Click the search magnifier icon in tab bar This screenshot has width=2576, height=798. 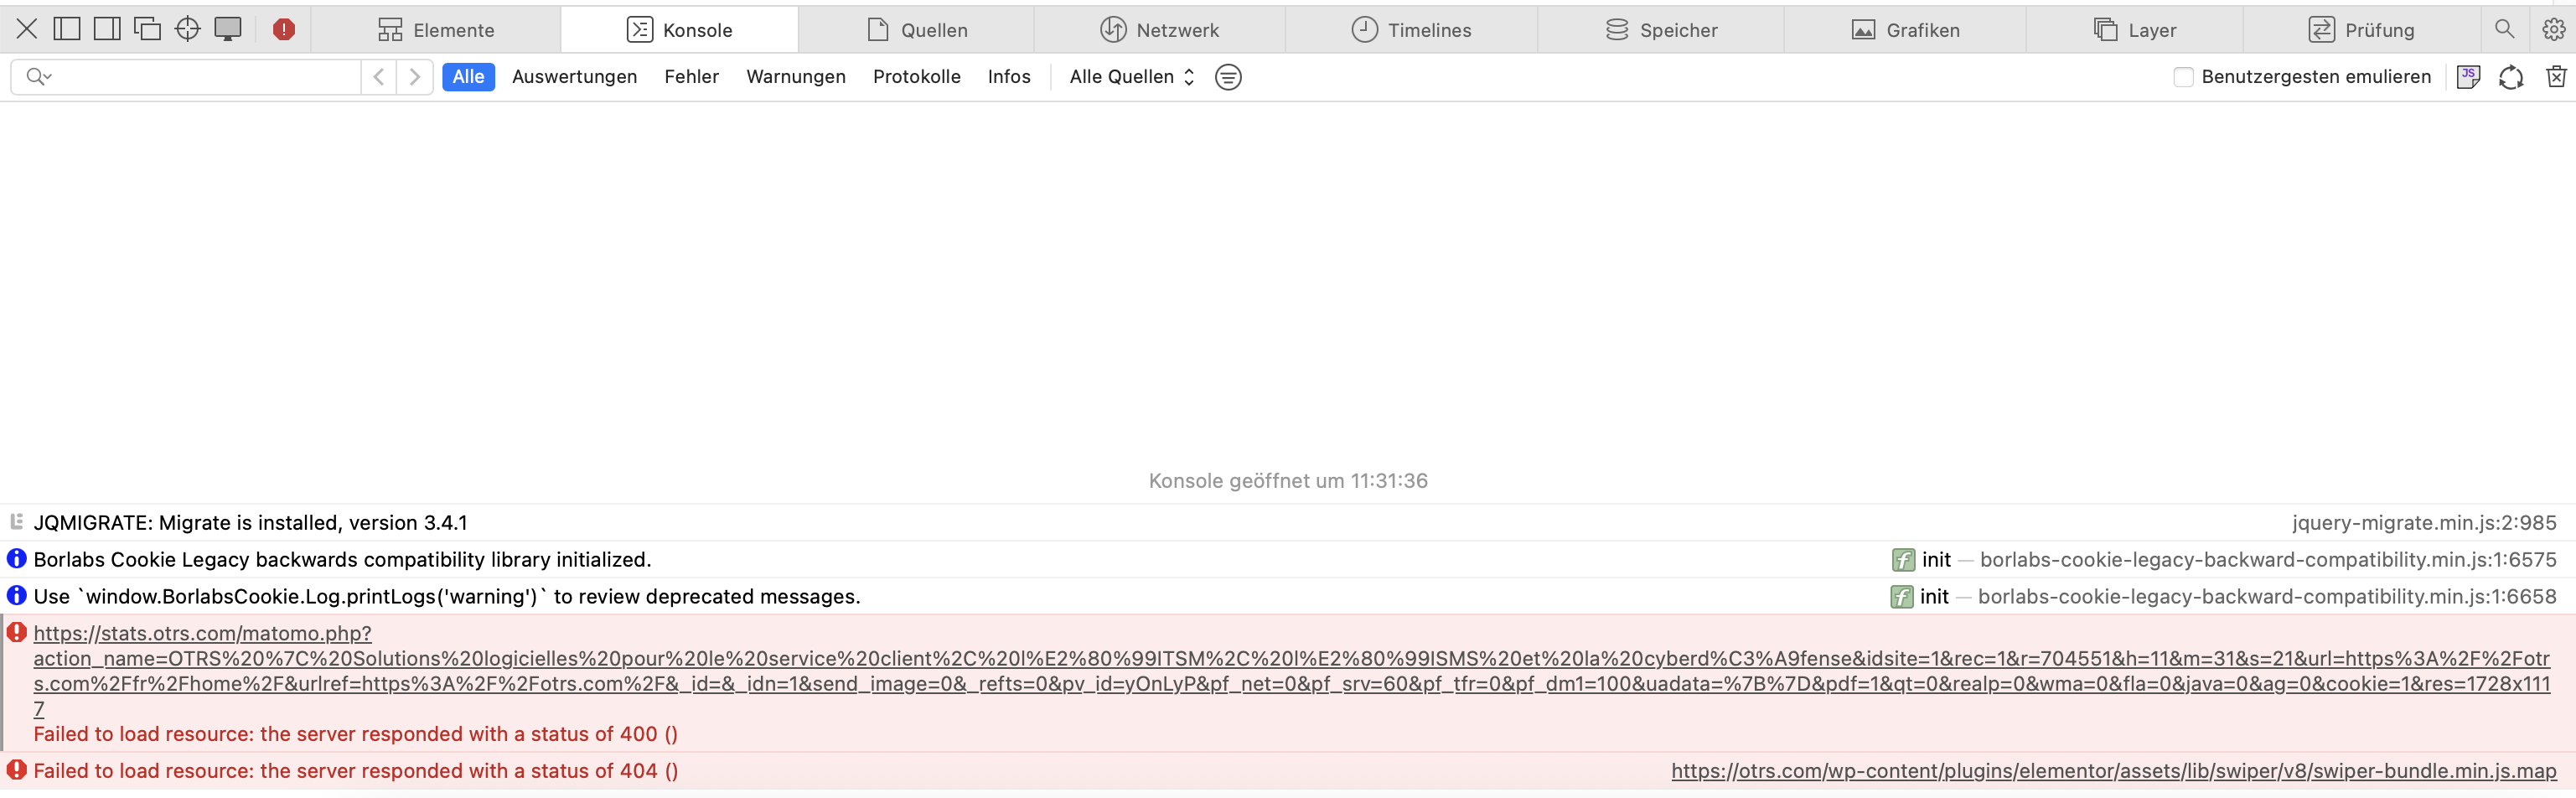(2504, 29)
